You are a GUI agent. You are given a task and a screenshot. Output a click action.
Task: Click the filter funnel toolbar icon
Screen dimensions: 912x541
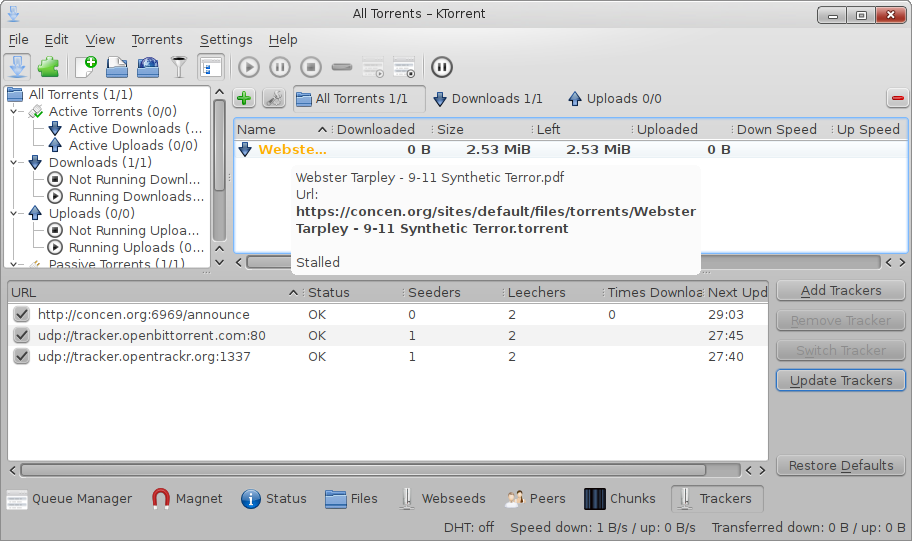coord(179,67)
